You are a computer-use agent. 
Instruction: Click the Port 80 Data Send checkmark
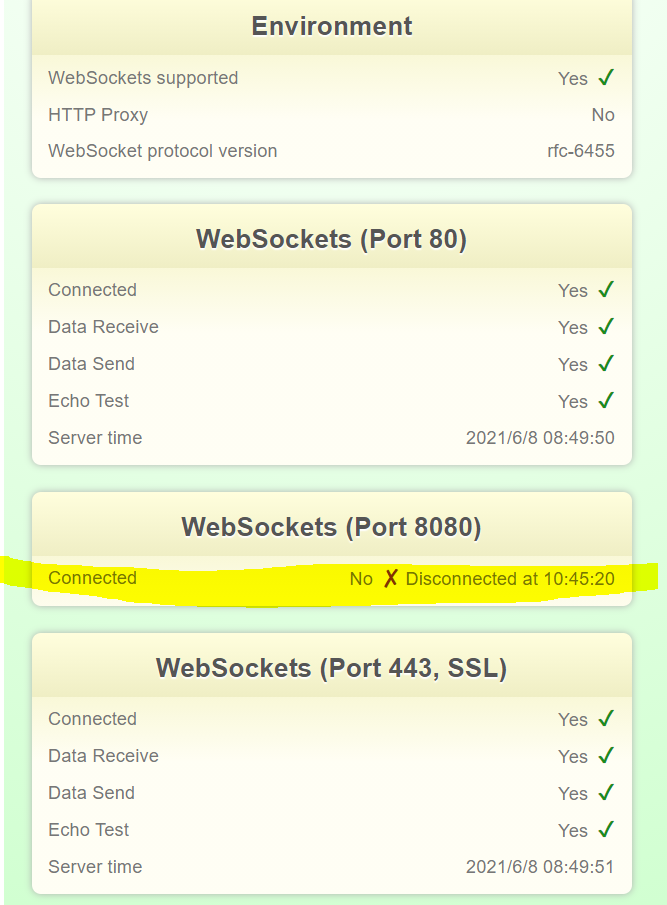click(606, 364)
